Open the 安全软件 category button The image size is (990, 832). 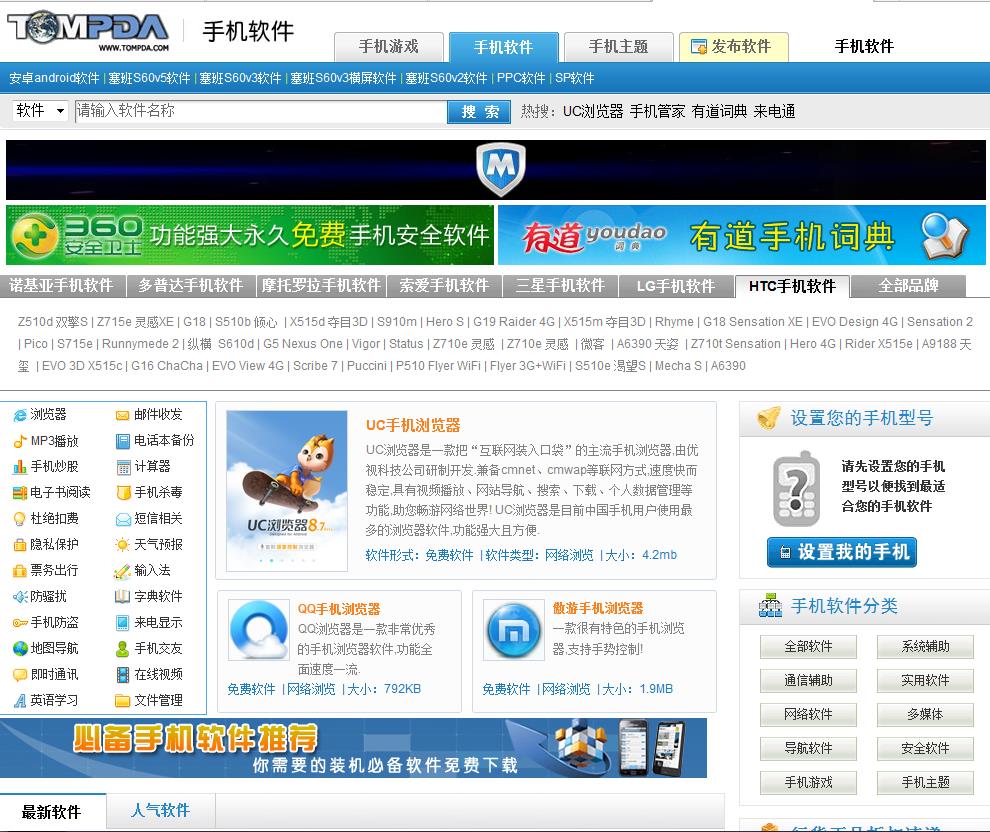pyautogui.click(x=926, y=749)
